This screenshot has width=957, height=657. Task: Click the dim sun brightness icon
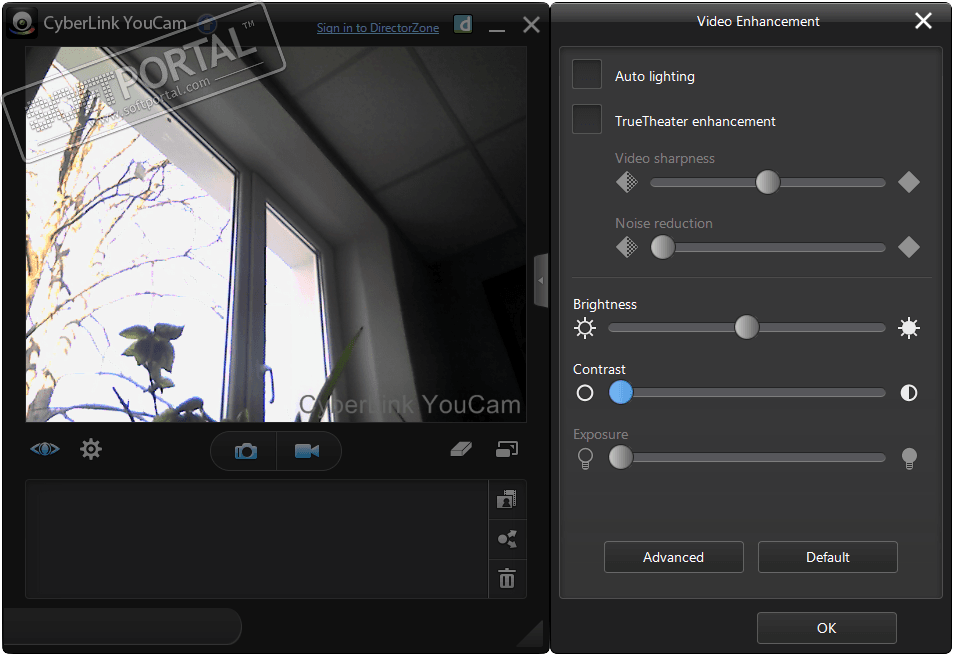(x=585, y=328)
